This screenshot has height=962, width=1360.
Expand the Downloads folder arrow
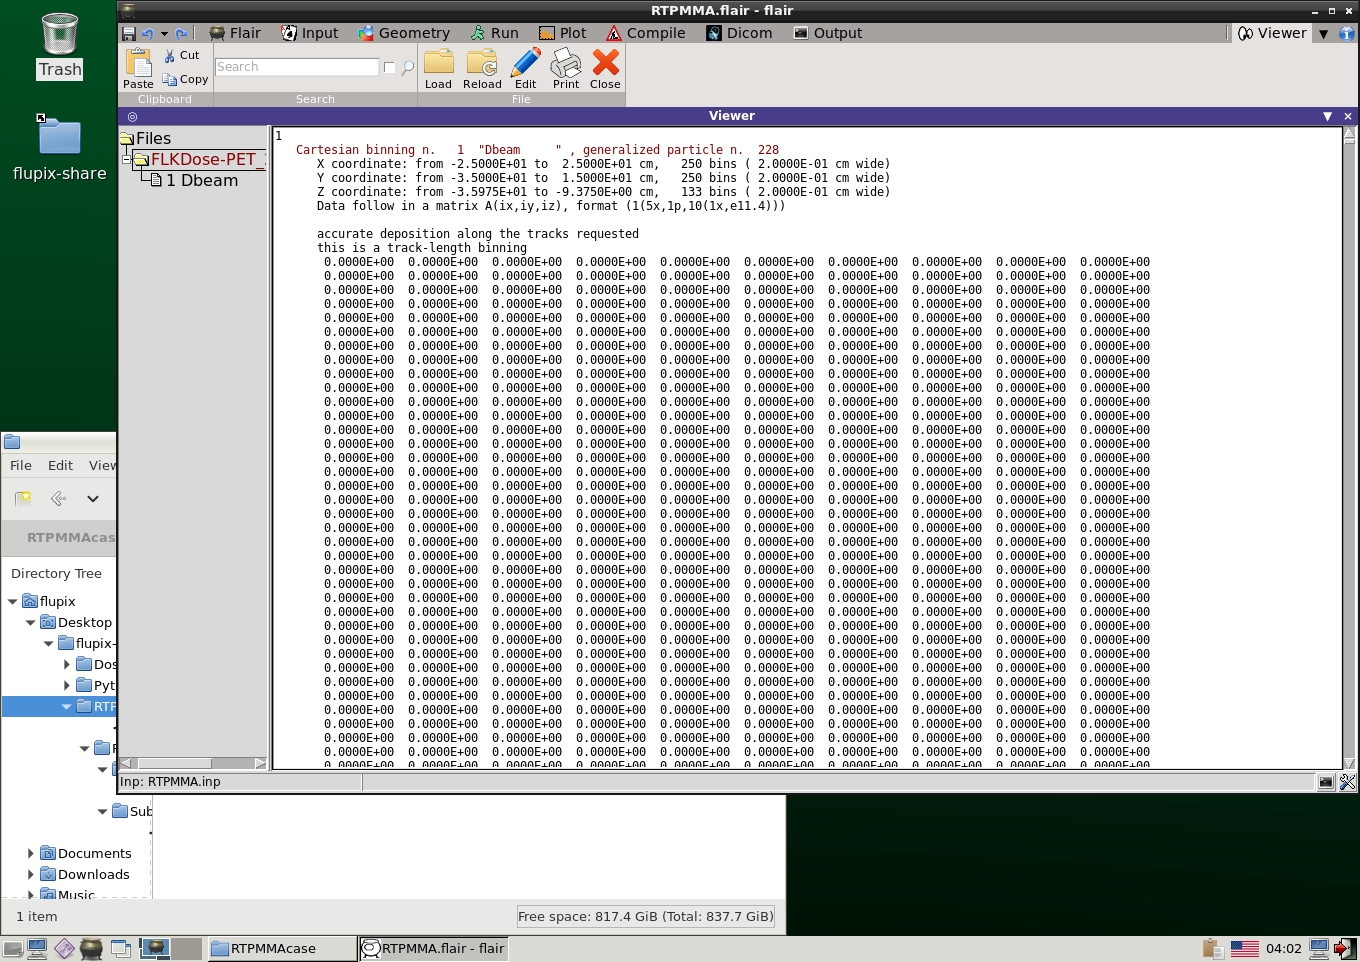pos(30,874)
